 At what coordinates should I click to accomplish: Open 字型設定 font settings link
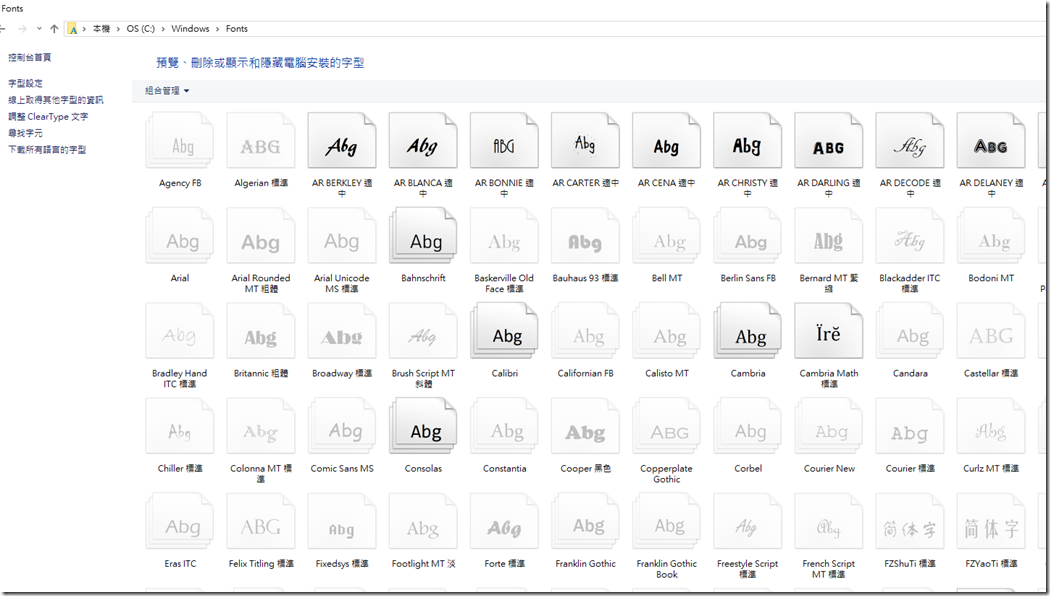tap(25, 83)
